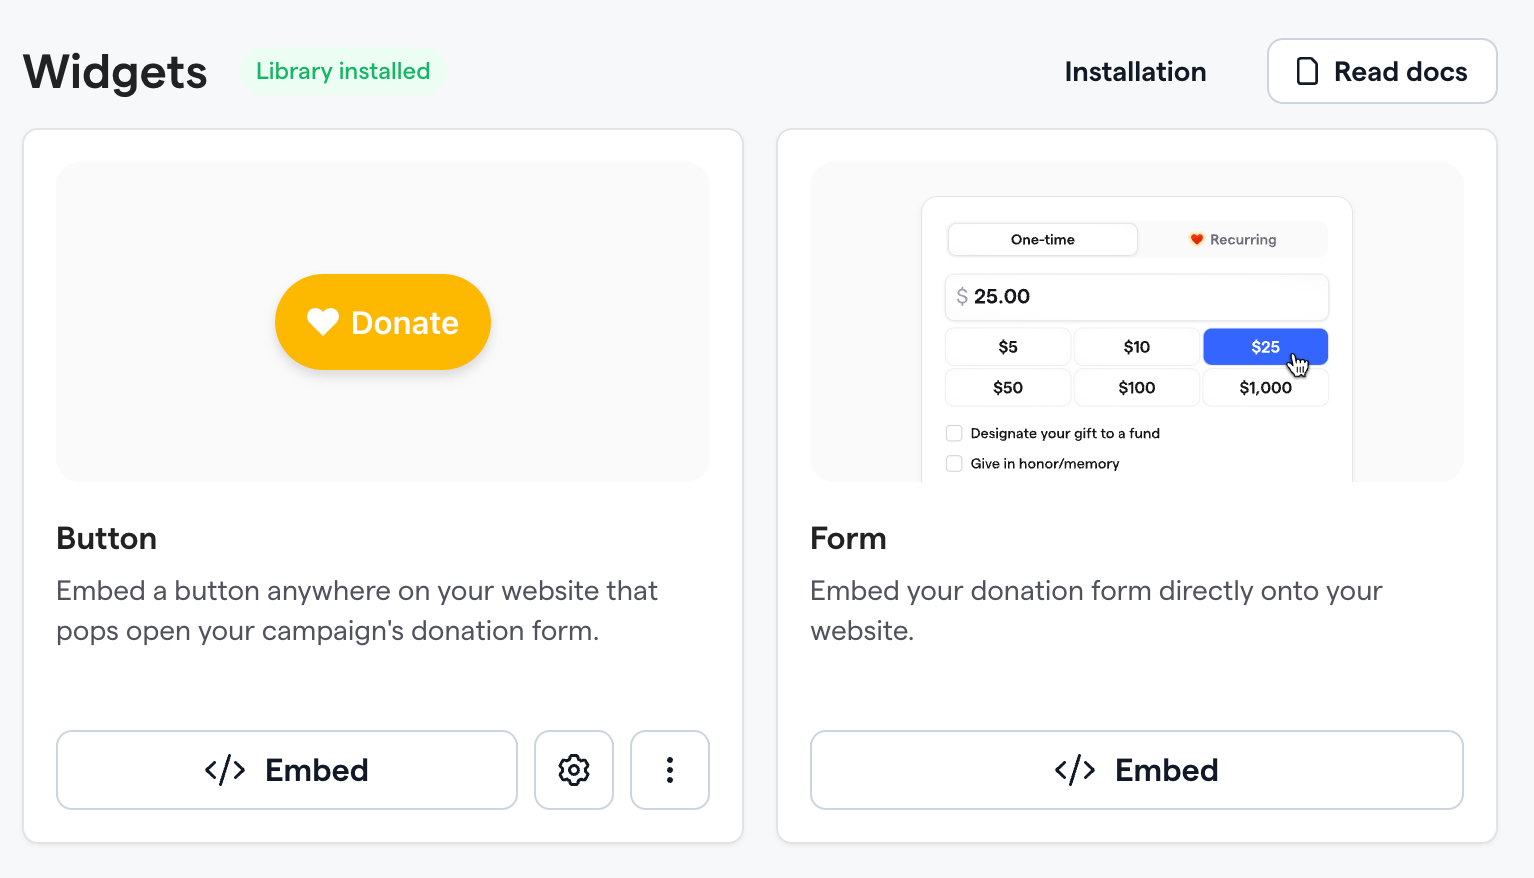This screenshot has width=1534, height=878.
Task: Click the heart icon on Donate button
Action: pyautogui.click(x=323, y=322)
